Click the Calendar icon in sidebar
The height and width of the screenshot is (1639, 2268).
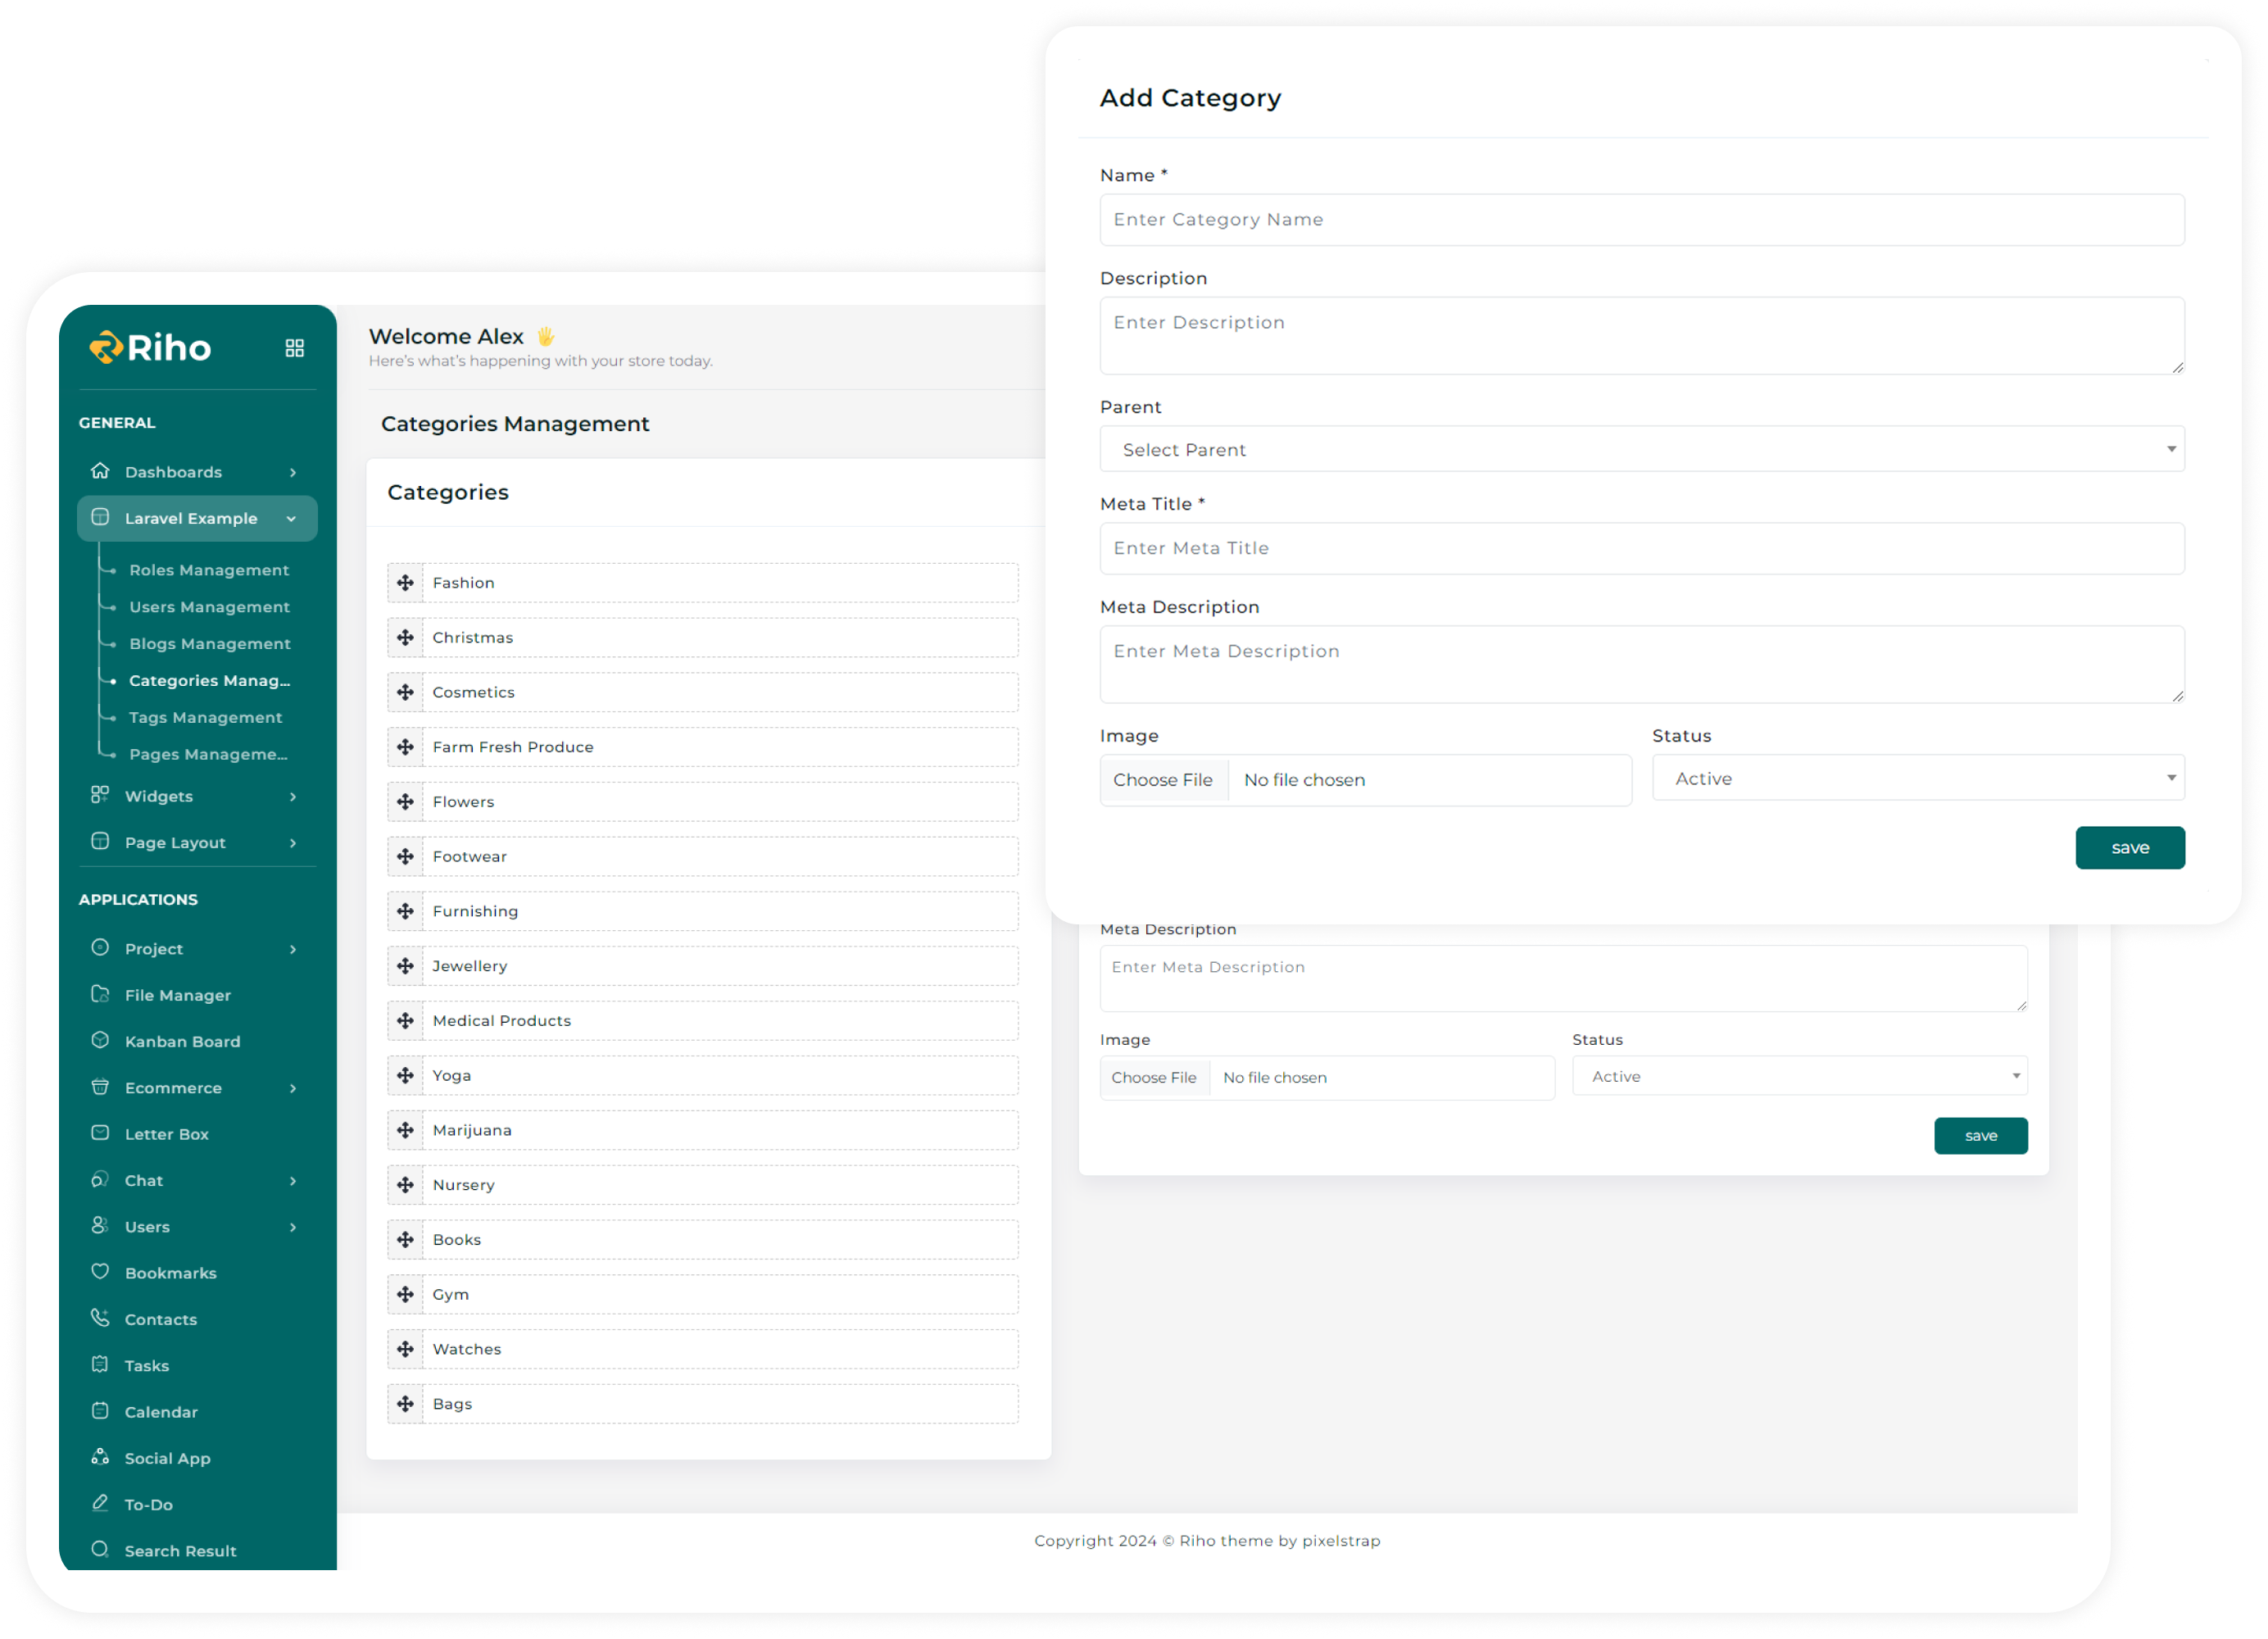100,1411
